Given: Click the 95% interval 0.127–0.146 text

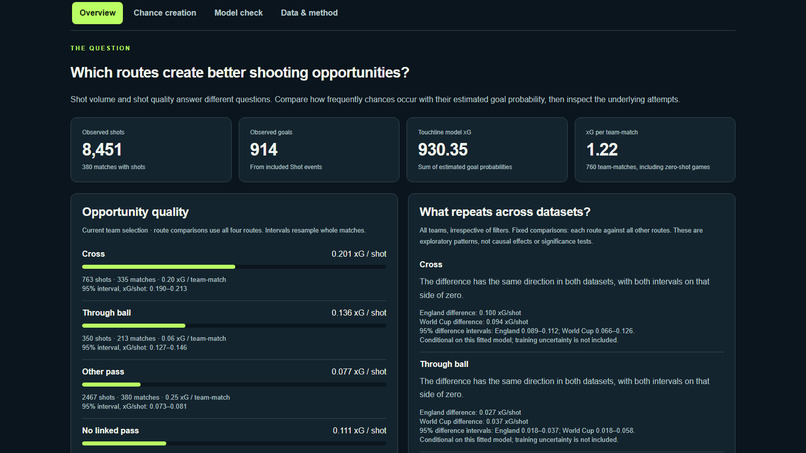Looking at the screenshot, I should pos(134,348).
